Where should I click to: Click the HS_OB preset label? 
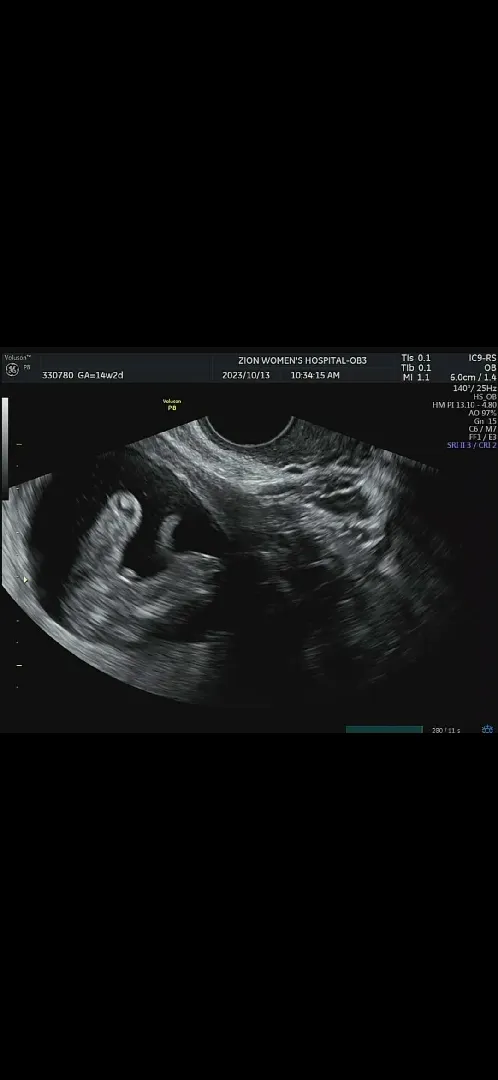click(x=485, y=397)
